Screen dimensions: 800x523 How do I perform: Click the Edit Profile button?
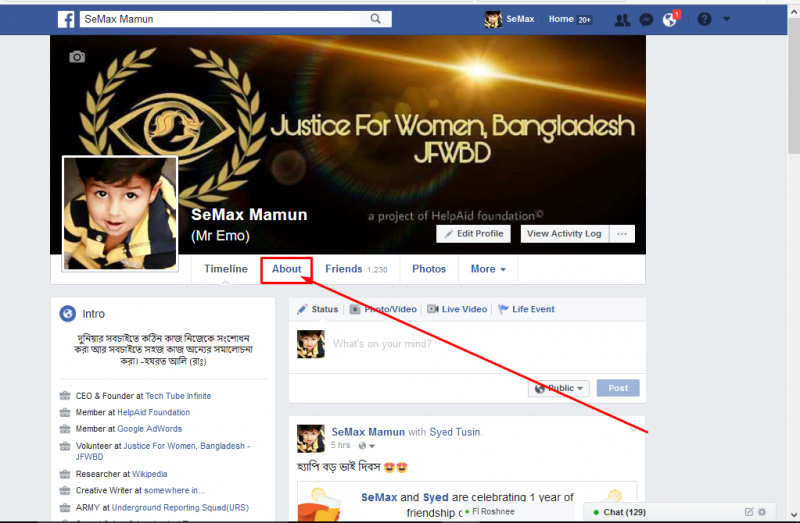(x=473, y=234)
